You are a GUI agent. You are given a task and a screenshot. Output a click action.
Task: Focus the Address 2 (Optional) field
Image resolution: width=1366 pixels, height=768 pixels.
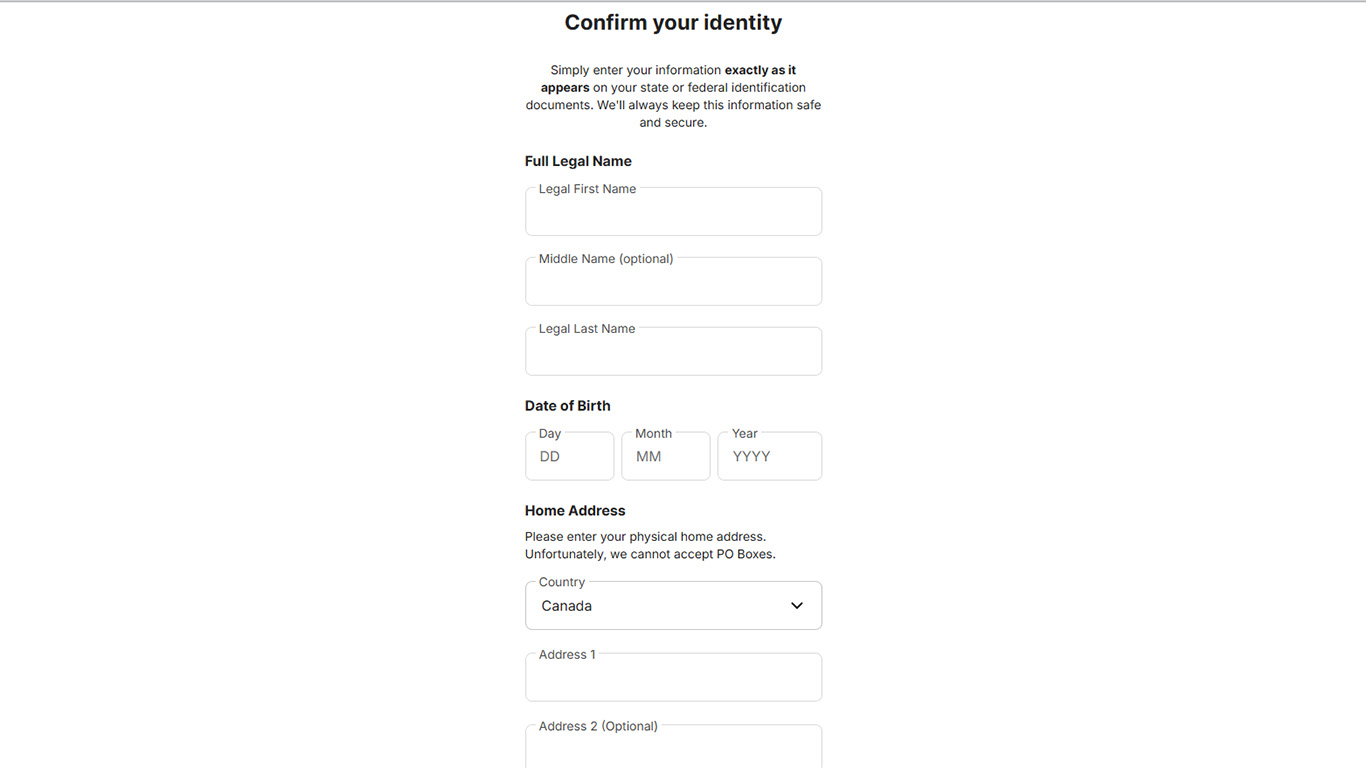coord(673,750)
